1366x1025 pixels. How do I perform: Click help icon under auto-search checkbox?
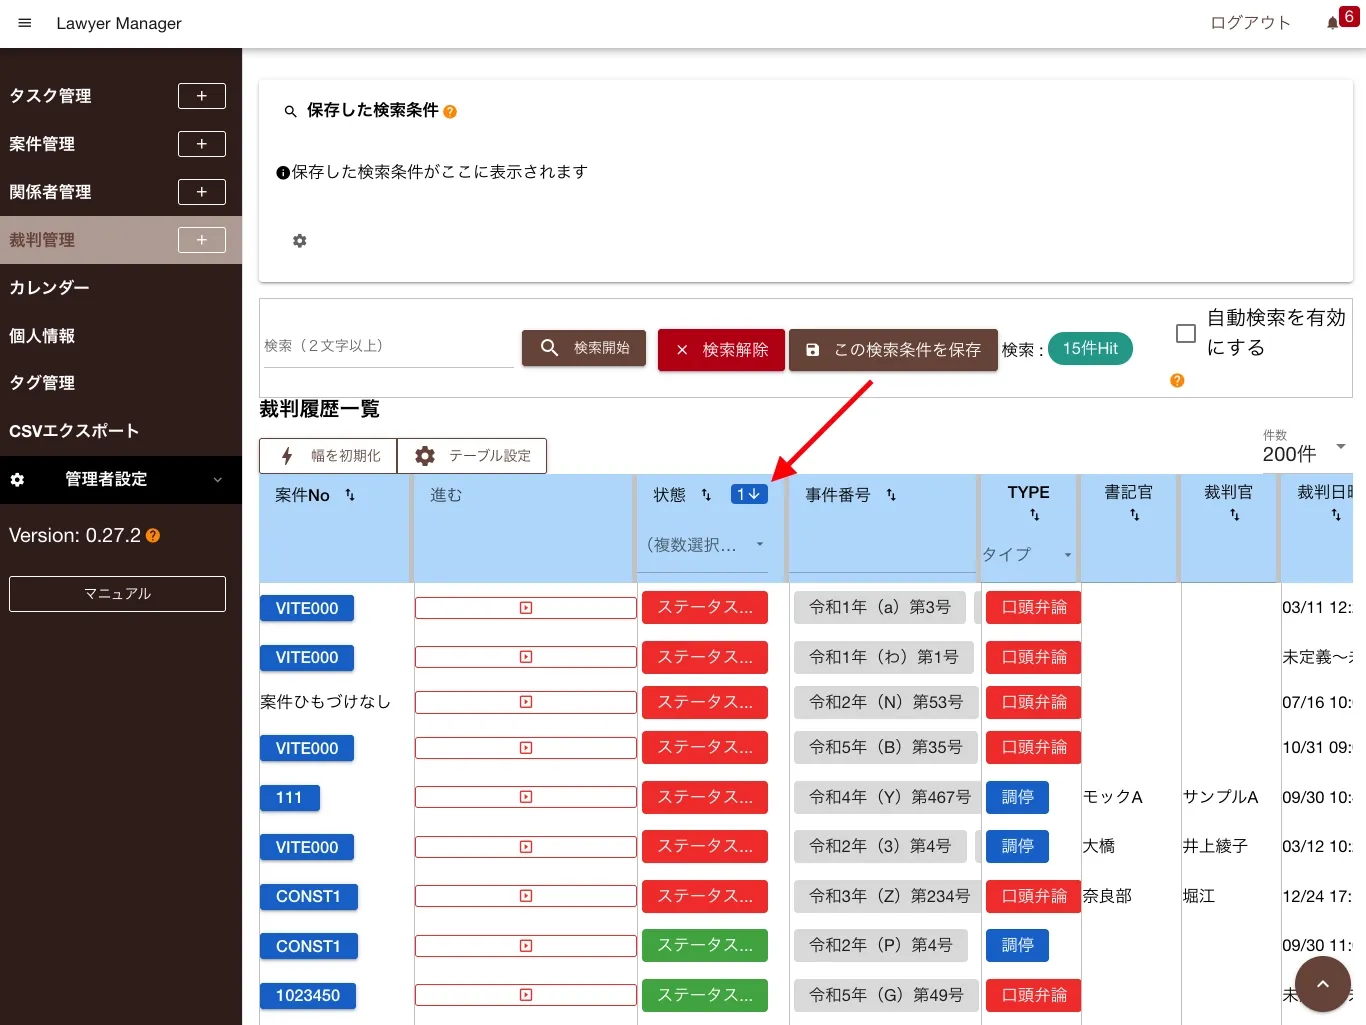[1177, 380]
